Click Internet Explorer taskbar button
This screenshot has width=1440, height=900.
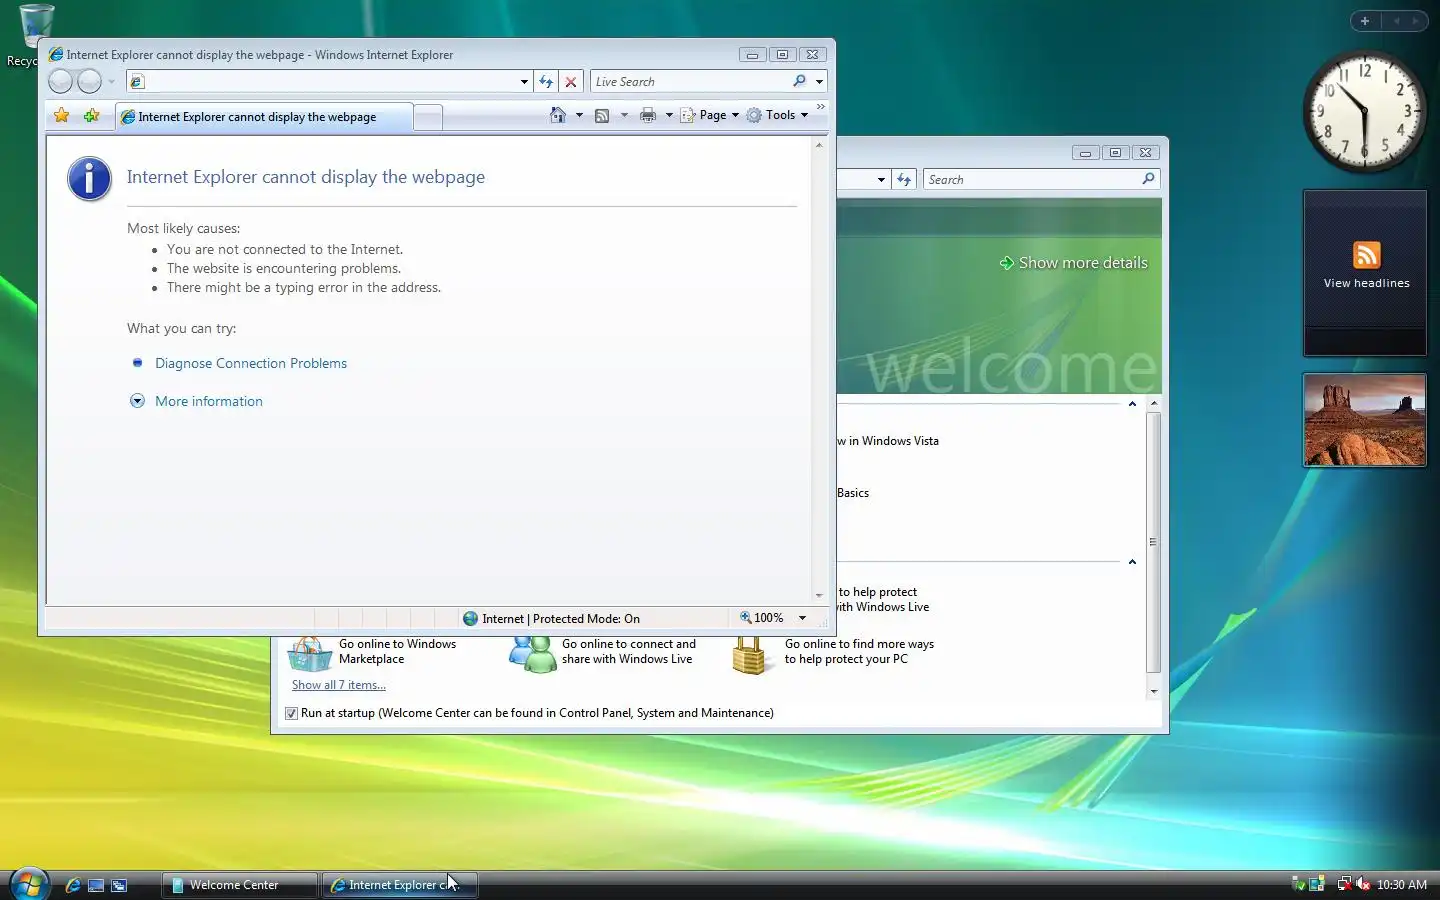pos(400,885)
